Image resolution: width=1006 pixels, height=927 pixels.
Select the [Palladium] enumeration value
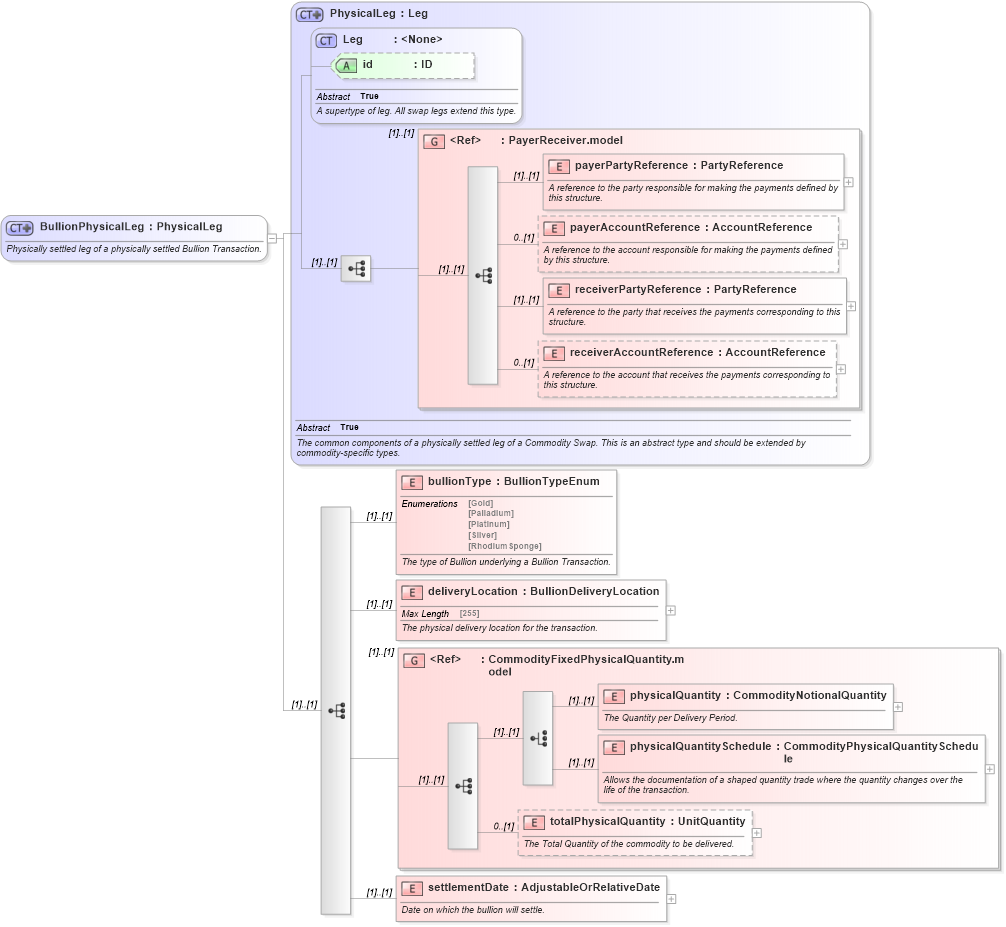point(491,513)
